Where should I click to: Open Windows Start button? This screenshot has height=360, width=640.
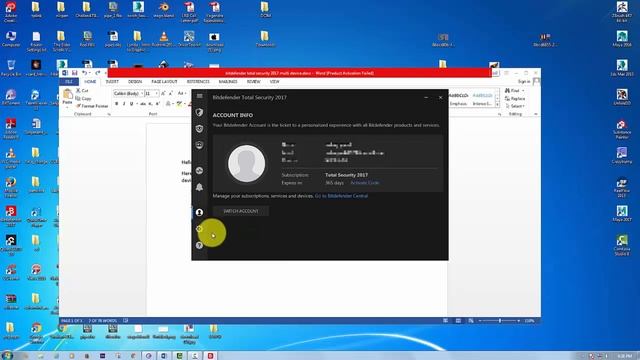[x=7, y=356]
